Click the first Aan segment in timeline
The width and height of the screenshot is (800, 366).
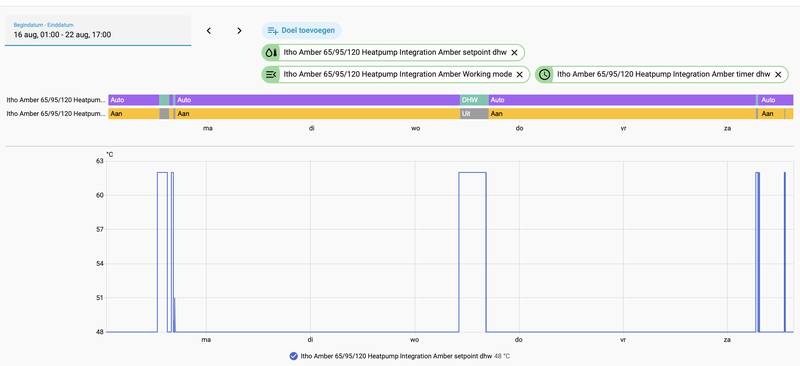point(134,114)
